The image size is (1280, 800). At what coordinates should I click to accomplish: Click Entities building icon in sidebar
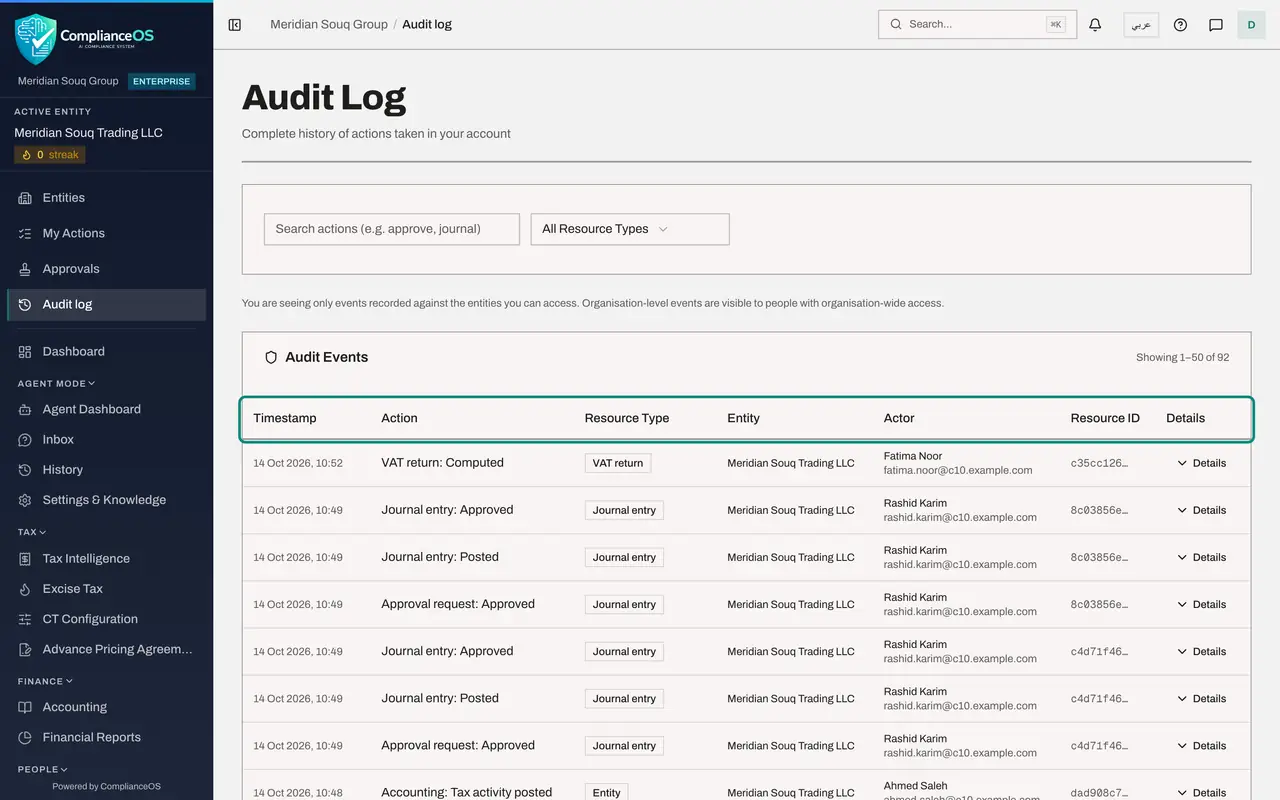click(25, 198)
